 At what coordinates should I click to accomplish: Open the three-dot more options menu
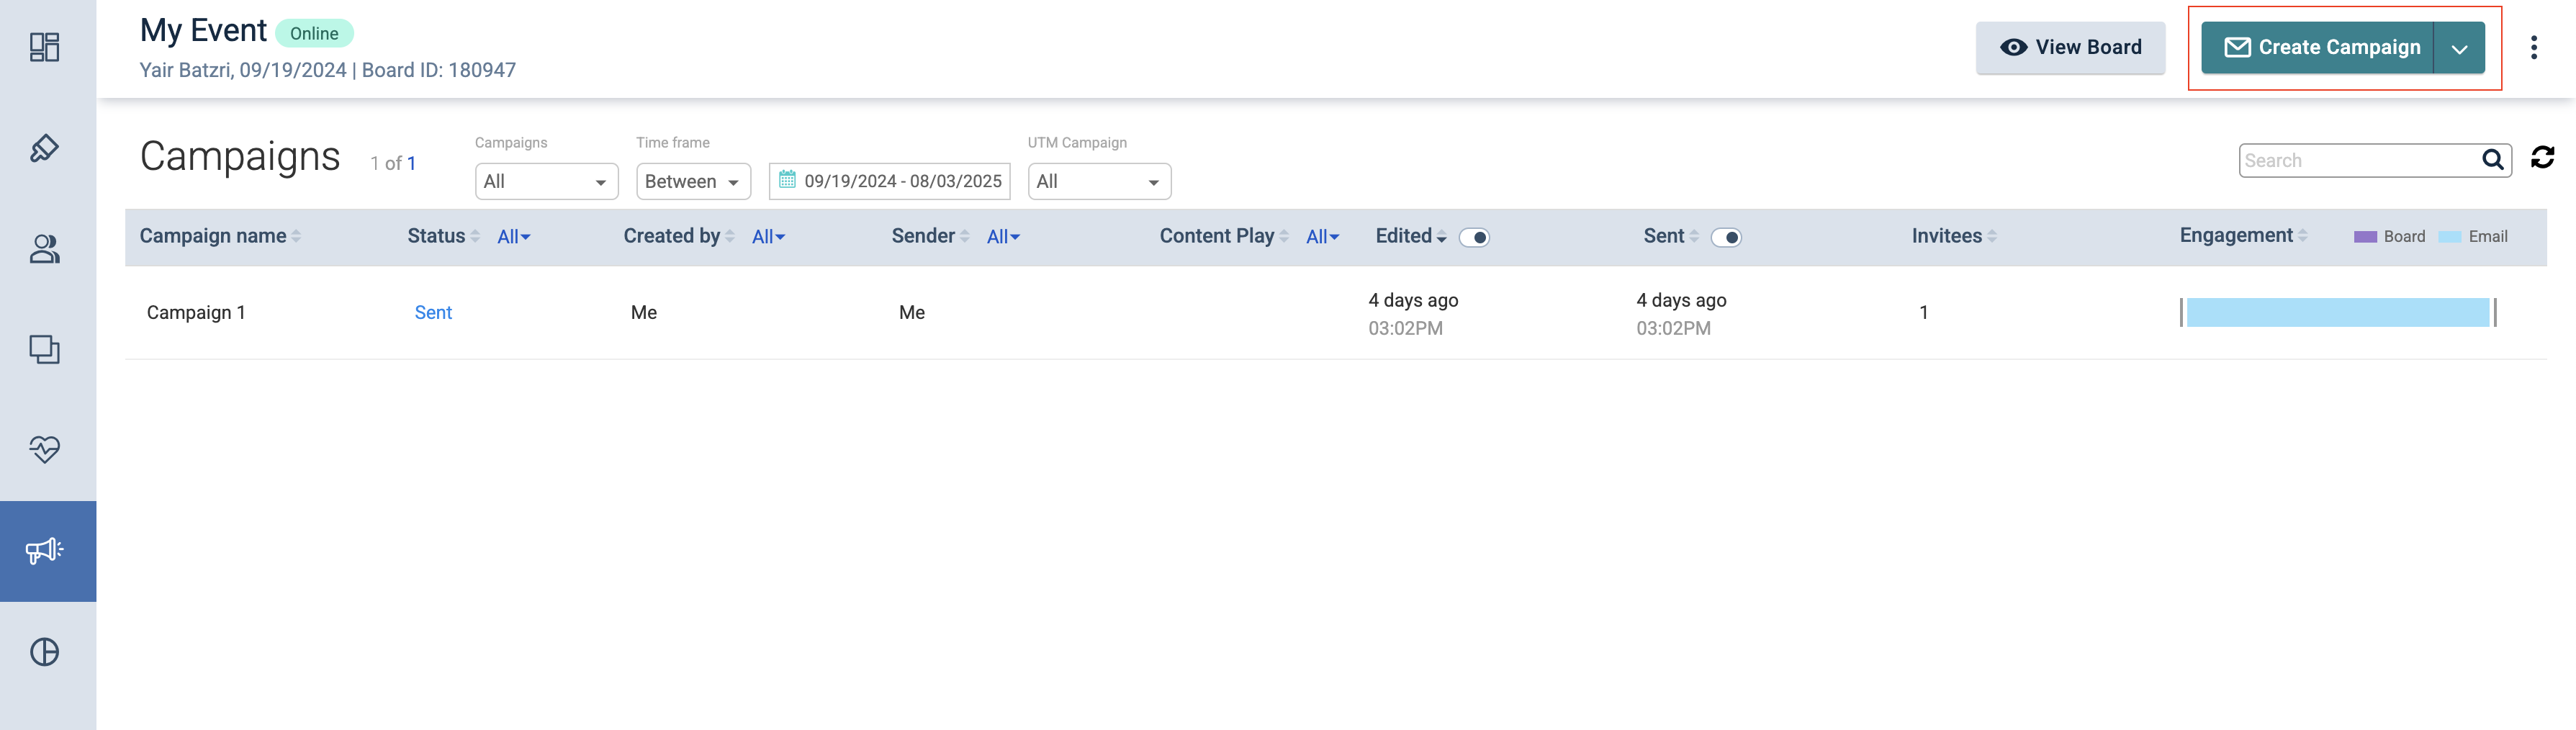pos(2533,48)
